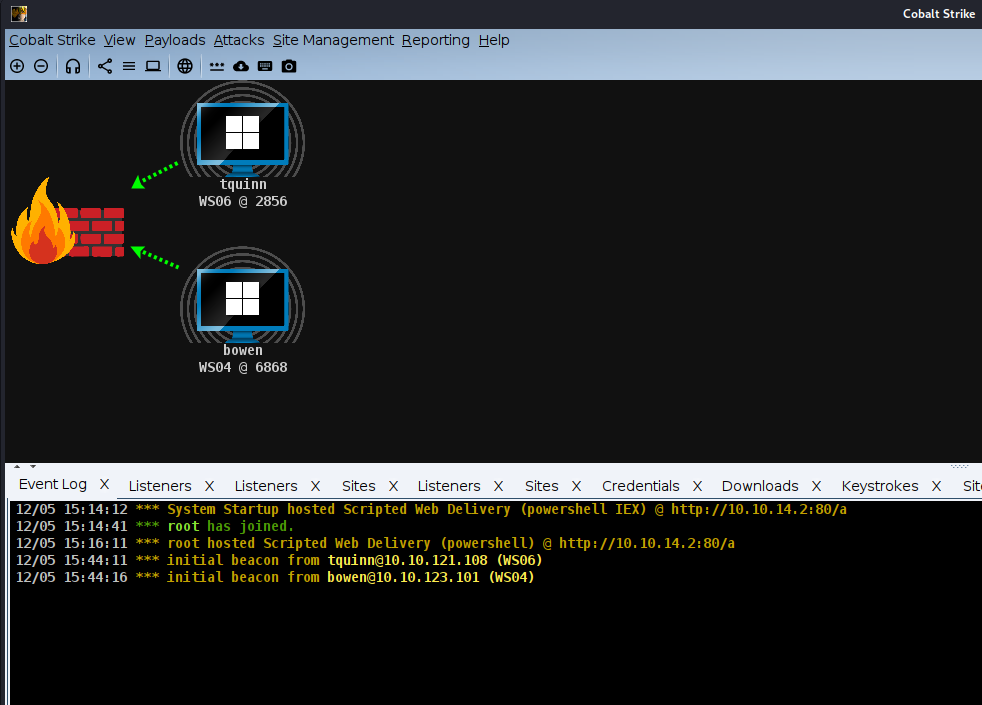
Task: Open downloads with cloud download icon
Action: [x=241, y=66]
